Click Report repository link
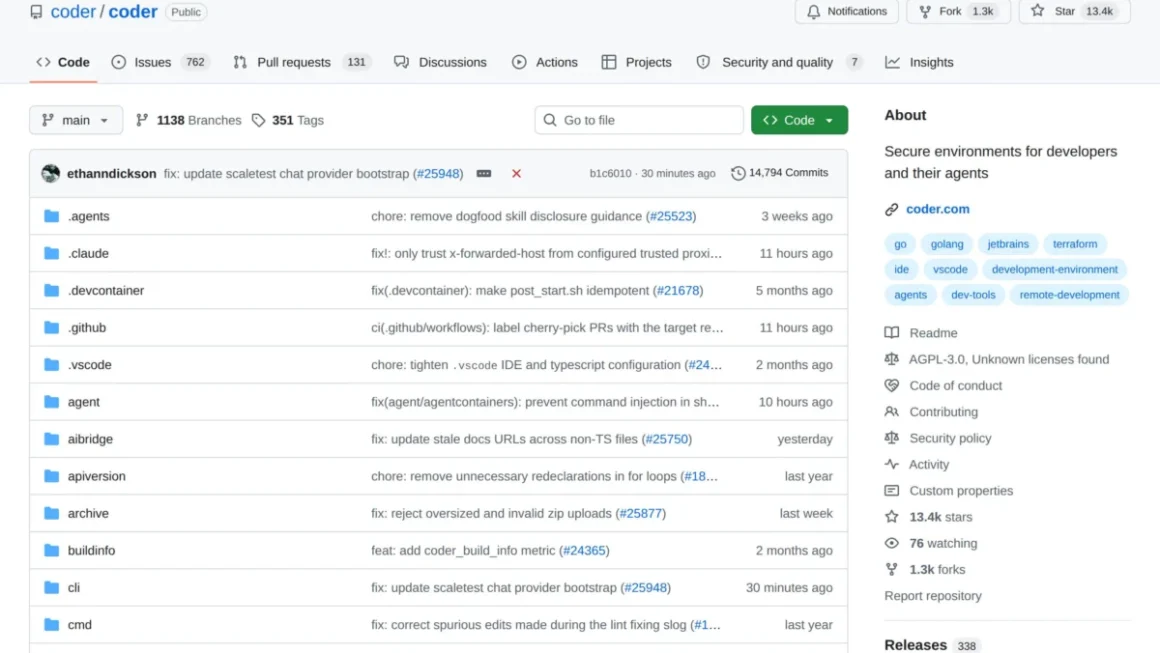The height and width of the screenshot is (653, 1160). [933, 595]
